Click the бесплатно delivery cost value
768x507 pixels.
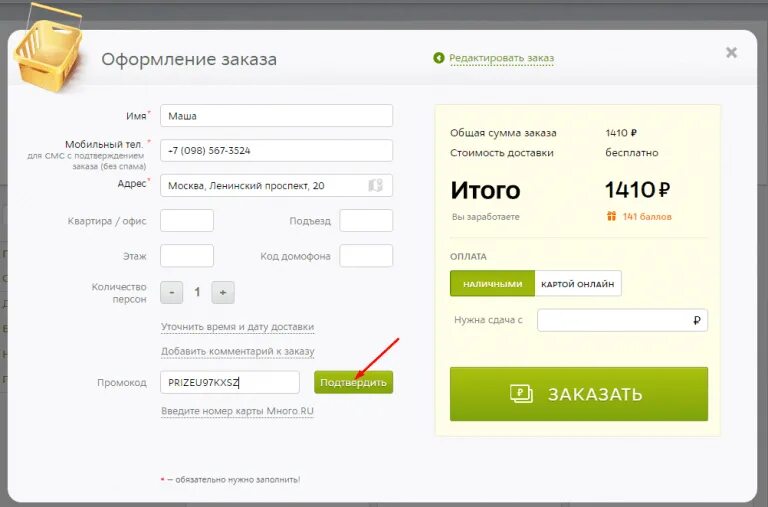pos(631,153)
